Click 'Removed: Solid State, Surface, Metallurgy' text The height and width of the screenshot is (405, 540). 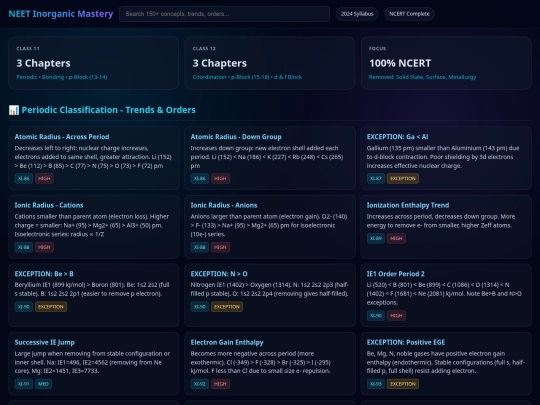(423, 77)
